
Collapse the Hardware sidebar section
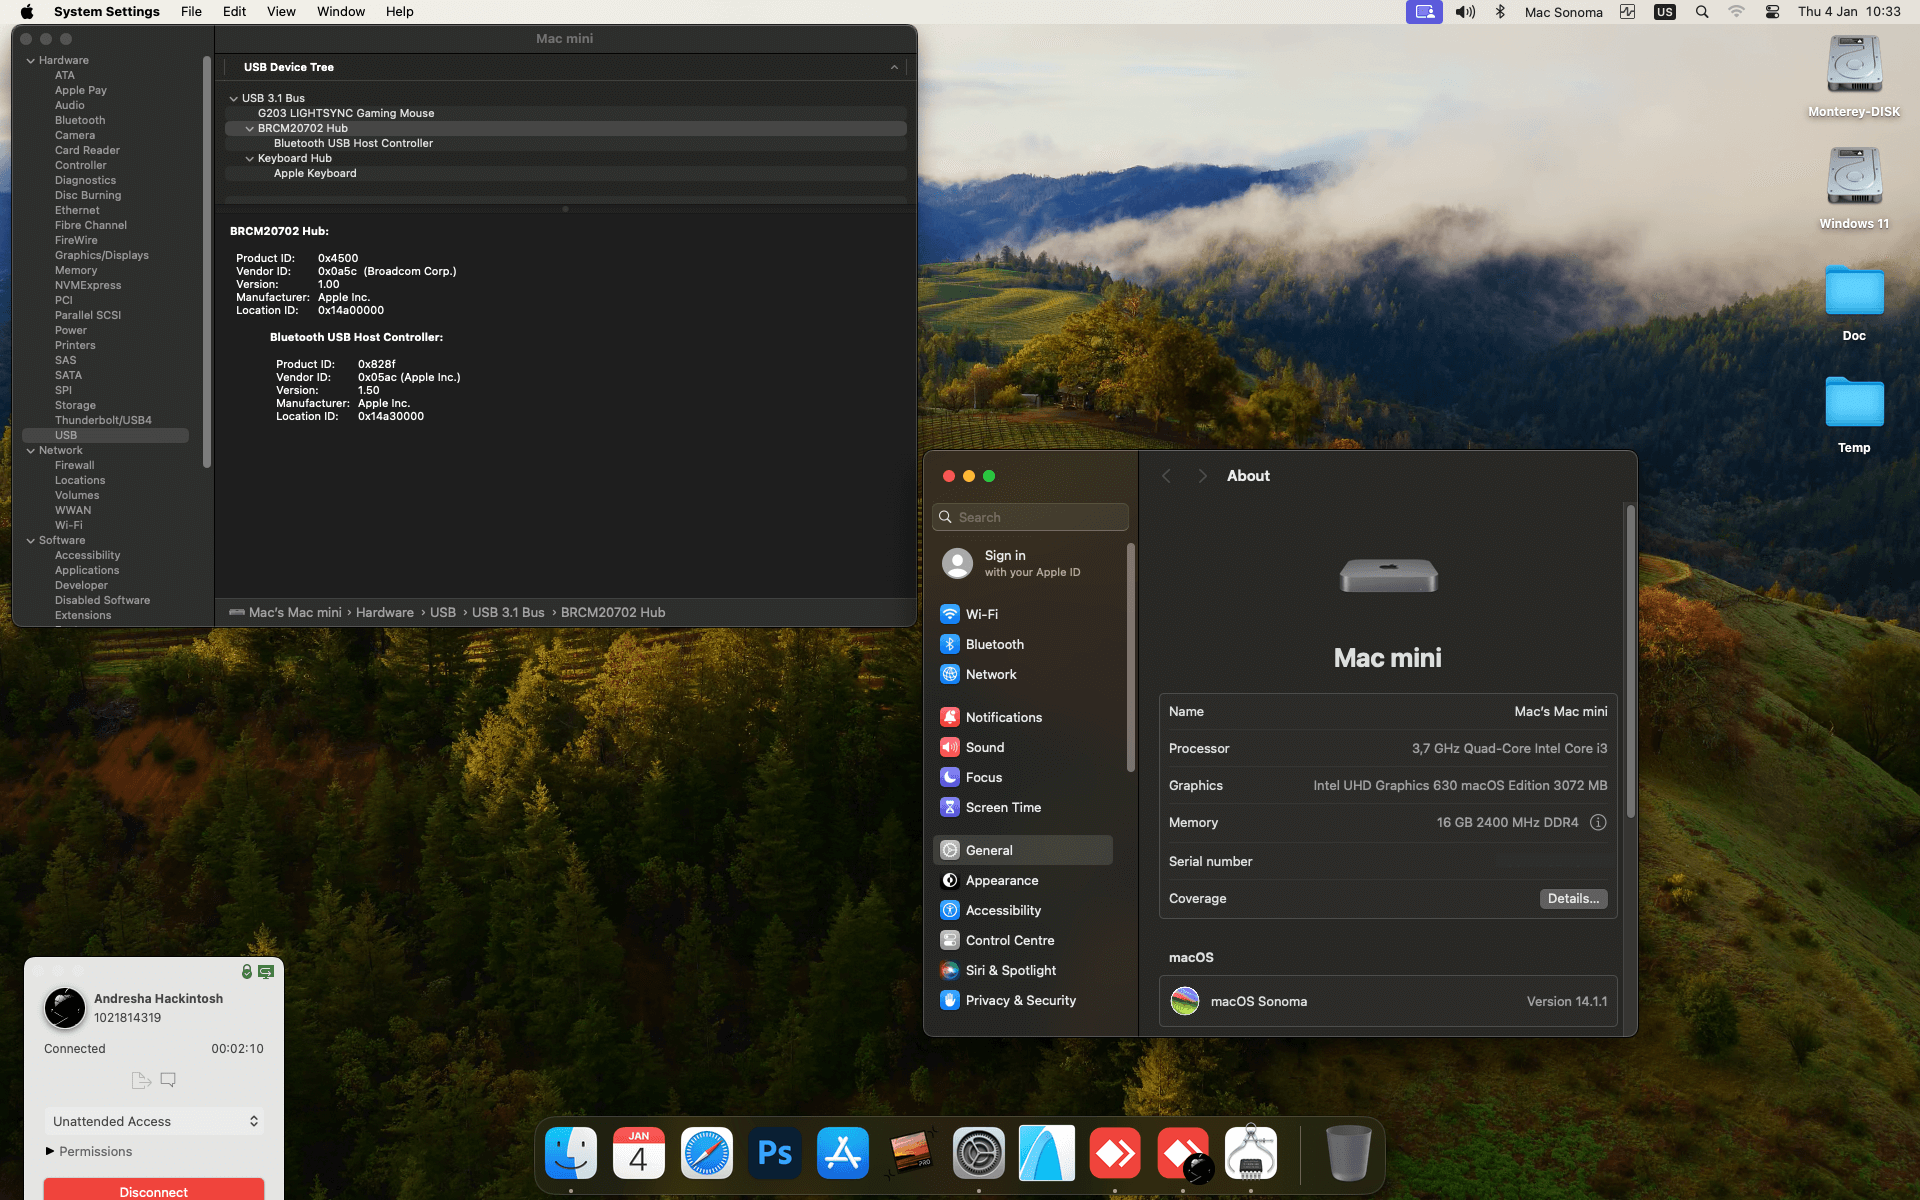[x=31, y=60]
